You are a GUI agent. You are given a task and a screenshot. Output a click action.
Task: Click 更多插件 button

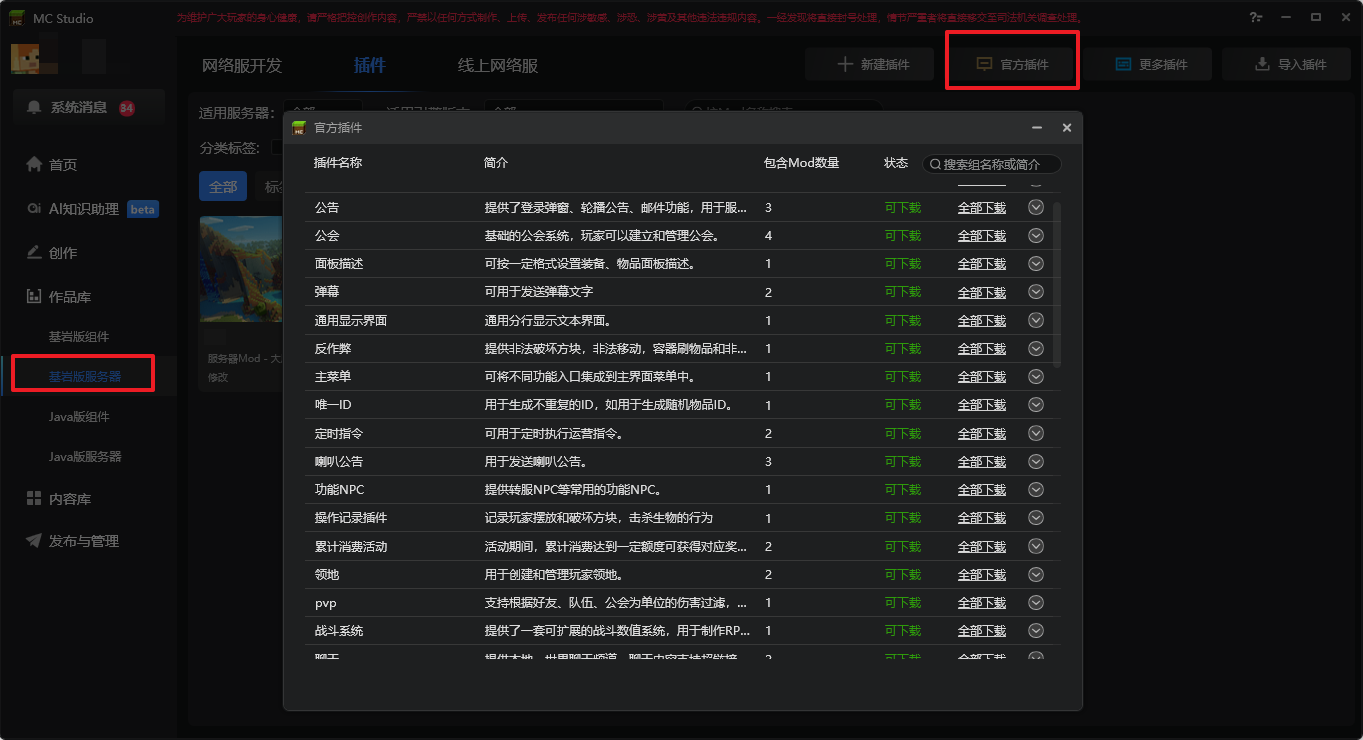[x=1150, y=64]
